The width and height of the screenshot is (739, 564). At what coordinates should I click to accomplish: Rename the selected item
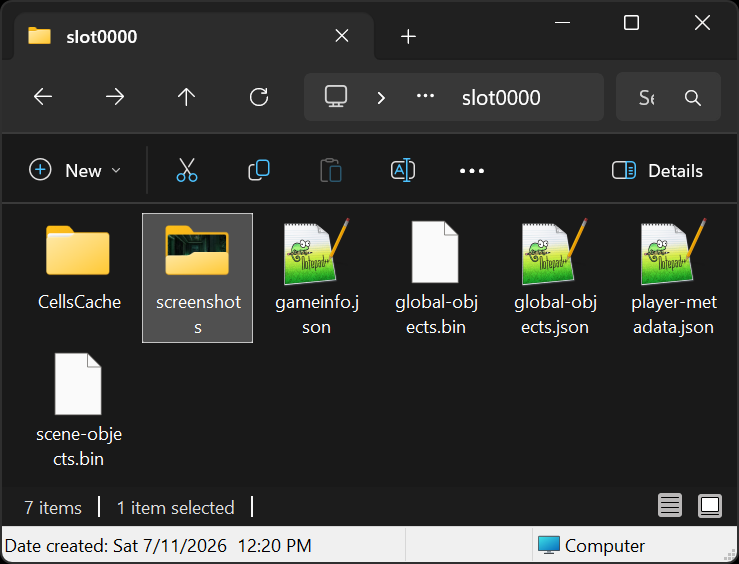403,170
